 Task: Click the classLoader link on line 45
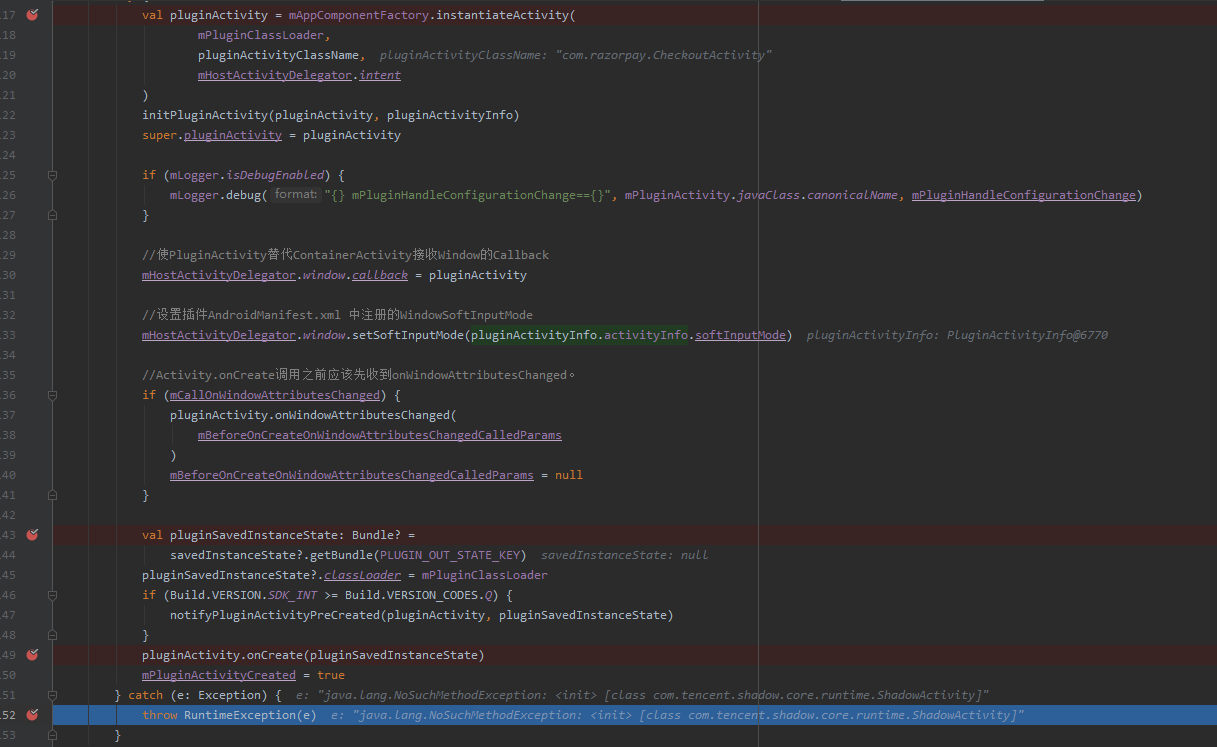[362, 574]
